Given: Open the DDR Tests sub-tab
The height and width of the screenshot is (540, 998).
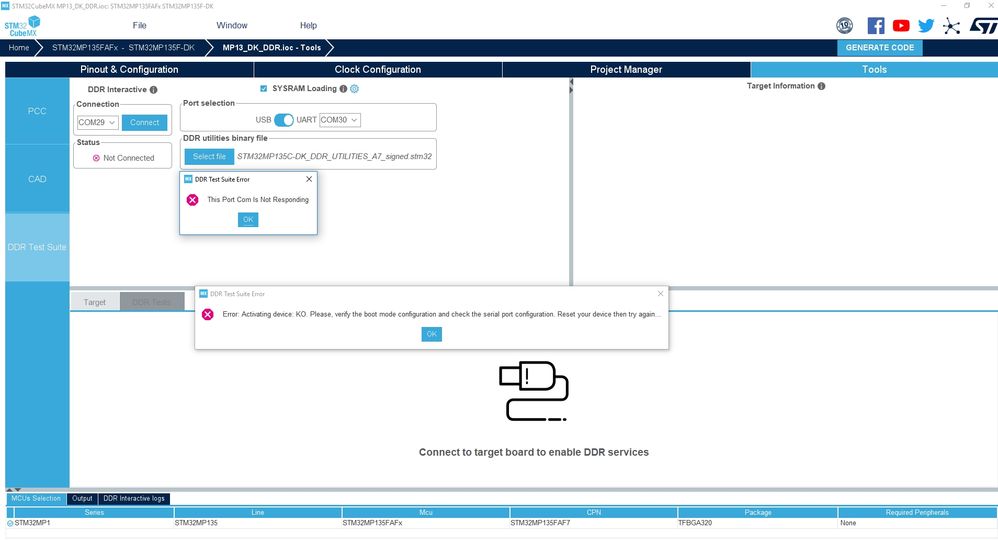Looking at the screenshot, I should click(151, 302).
